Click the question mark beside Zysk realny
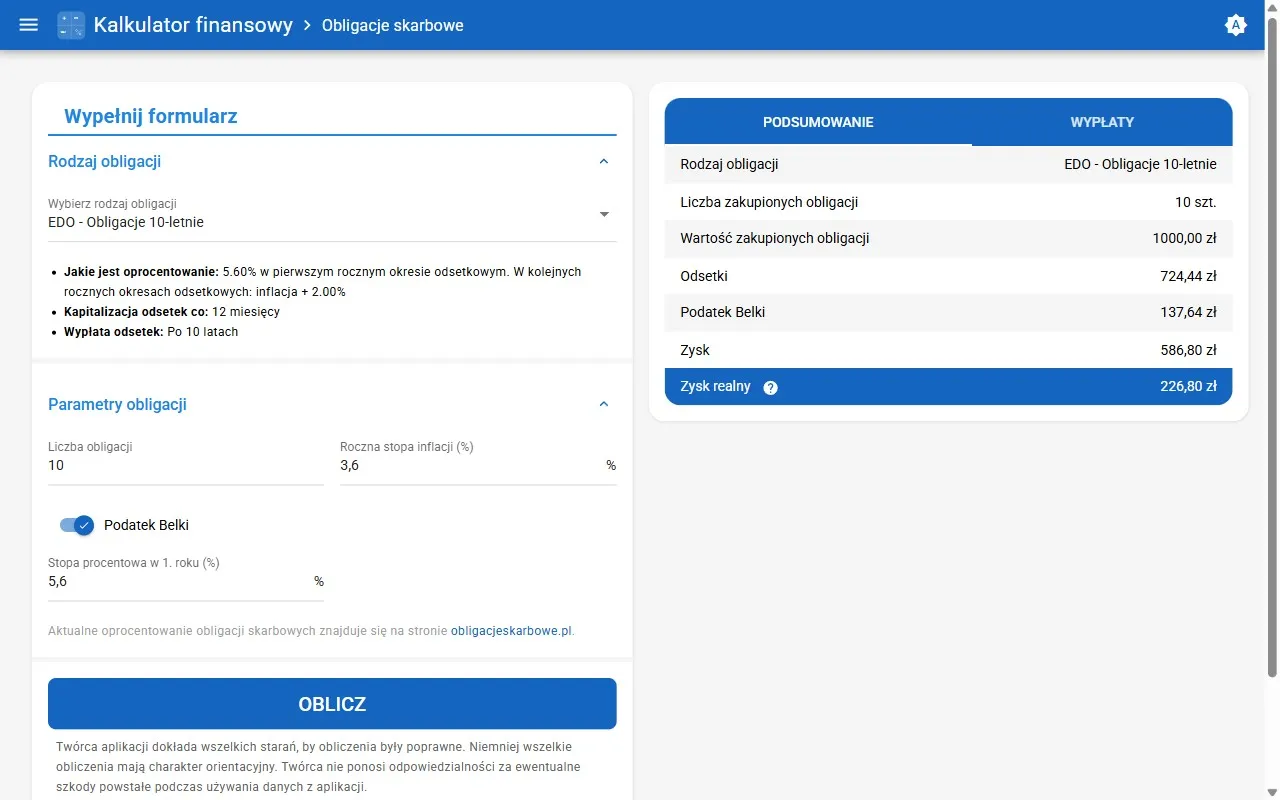 click(770, 387)
